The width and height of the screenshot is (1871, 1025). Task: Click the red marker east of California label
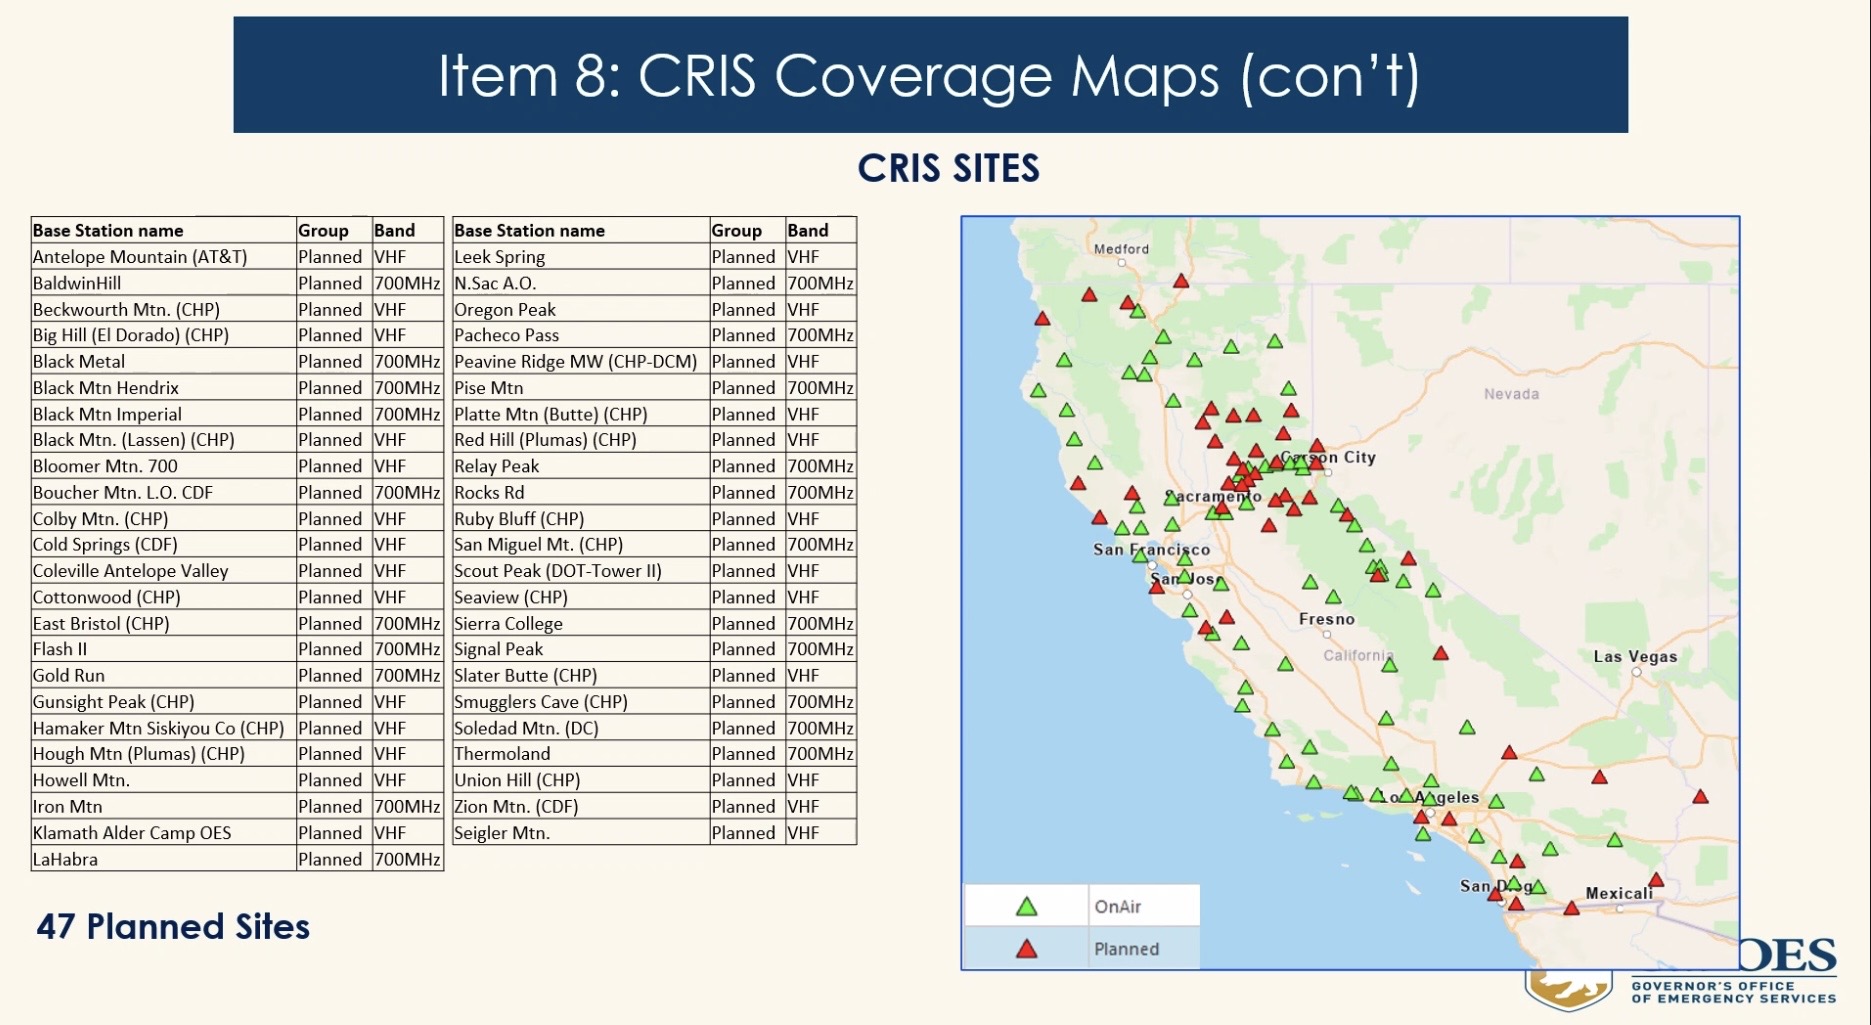click(1440, 654)
